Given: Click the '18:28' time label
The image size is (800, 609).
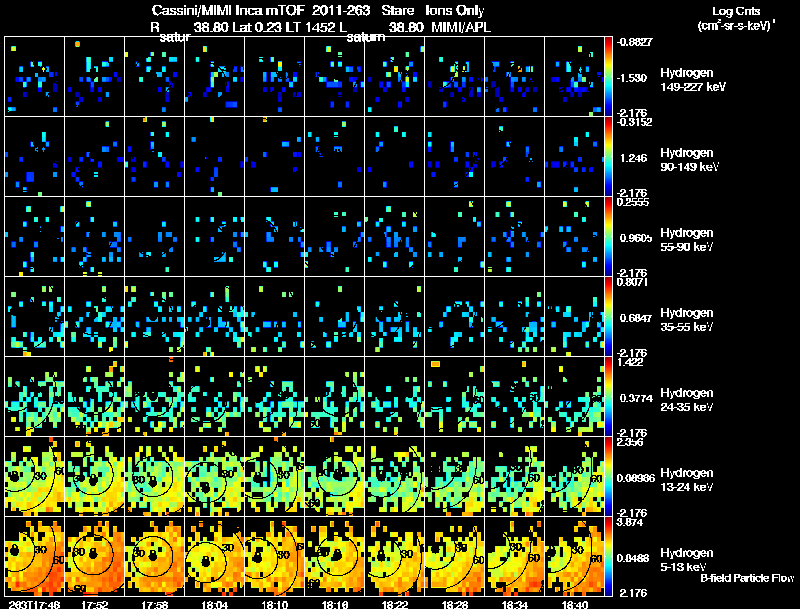Looking at the screenshot, I should 455,604.
